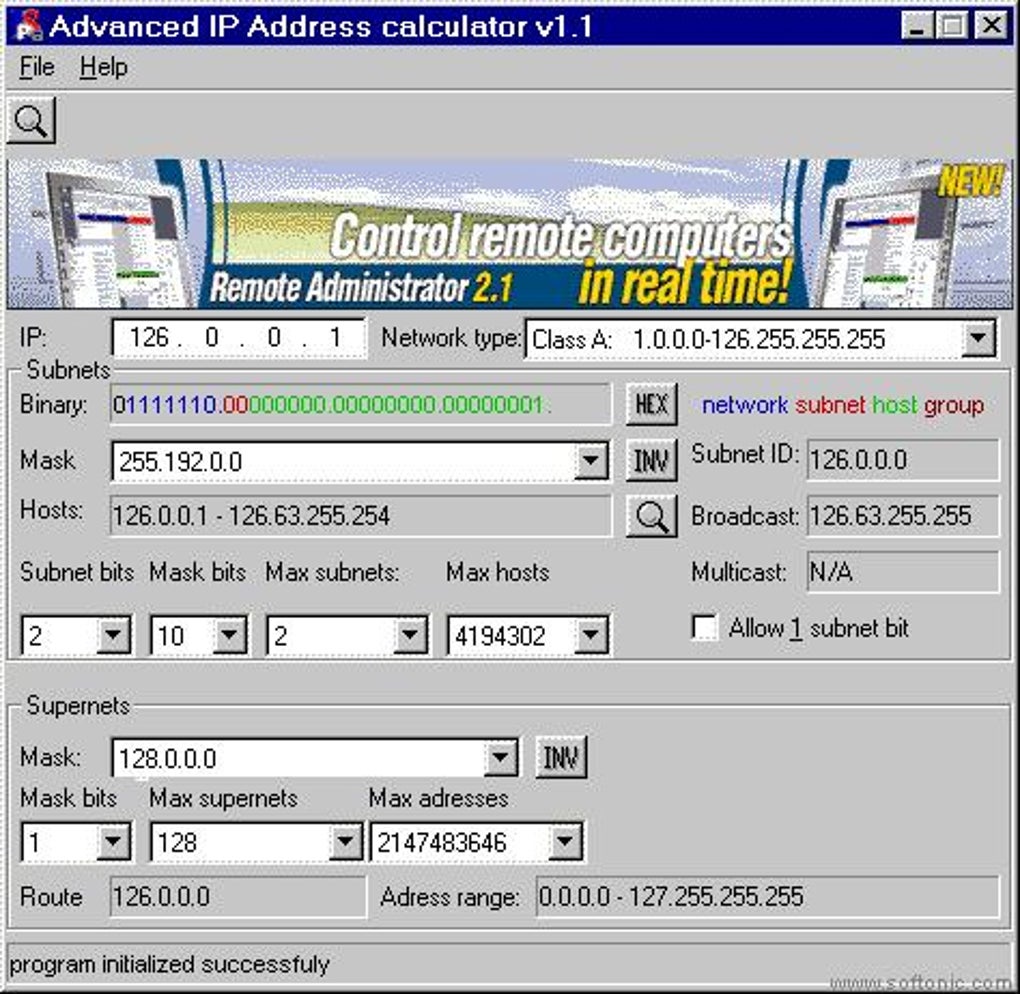Click the dark red 'group' legend word
Viewport: 1020px width, 994px height.
(x=954, y=407)
